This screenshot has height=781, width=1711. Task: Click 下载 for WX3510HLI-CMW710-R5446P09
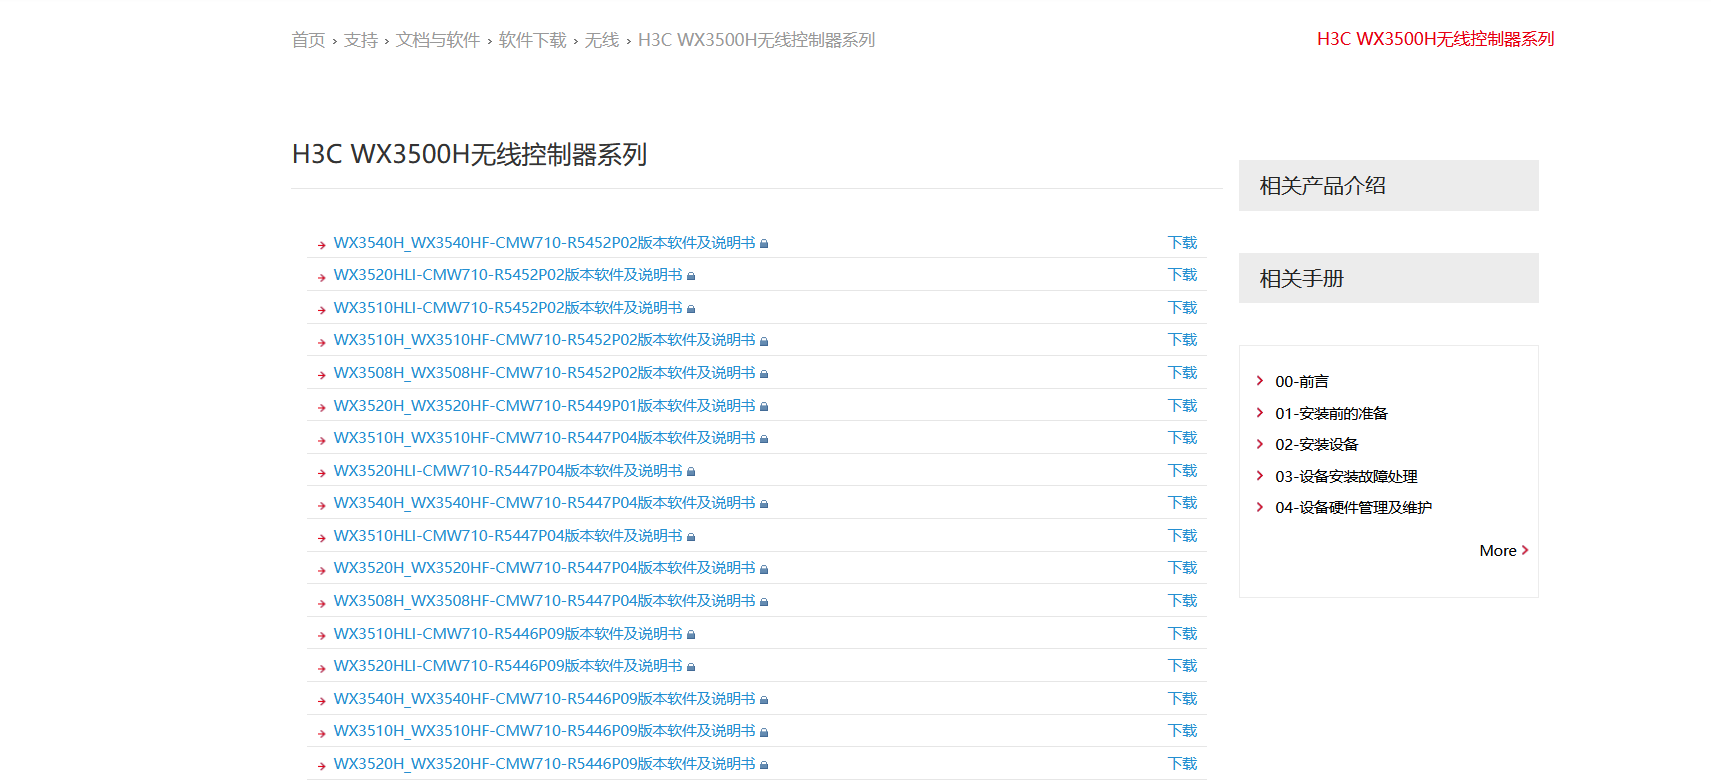coord(1182,634)
